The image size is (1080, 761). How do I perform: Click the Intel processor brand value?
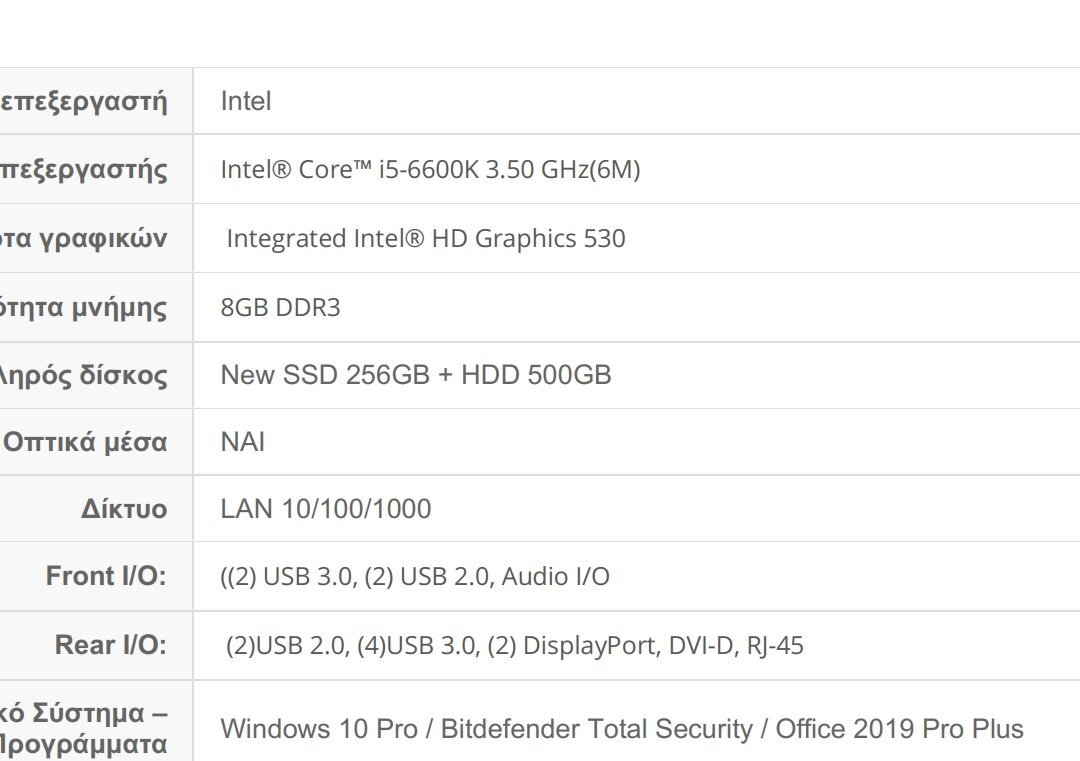[x=246, y=101]
